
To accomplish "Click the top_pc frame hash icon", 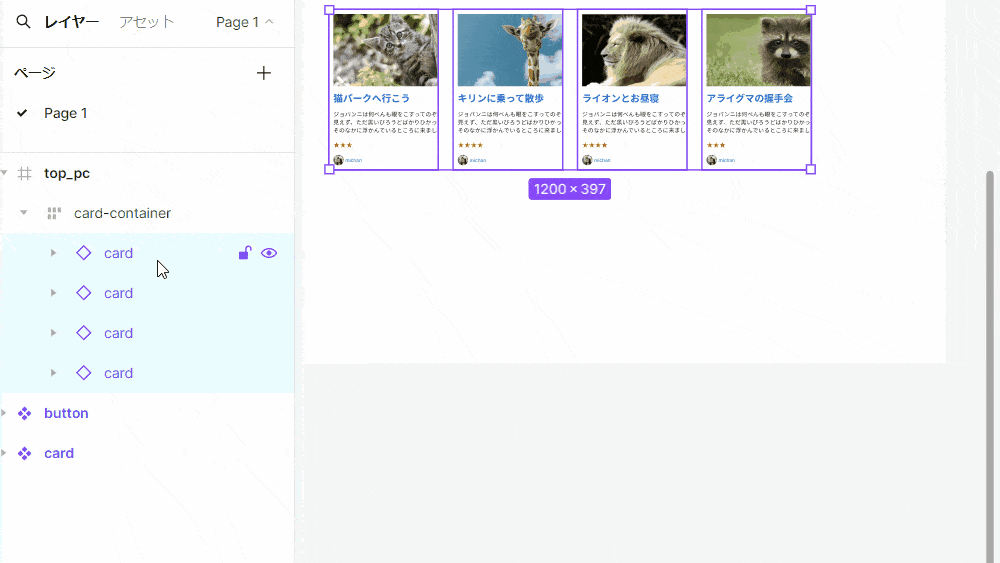I will [24, 173].
